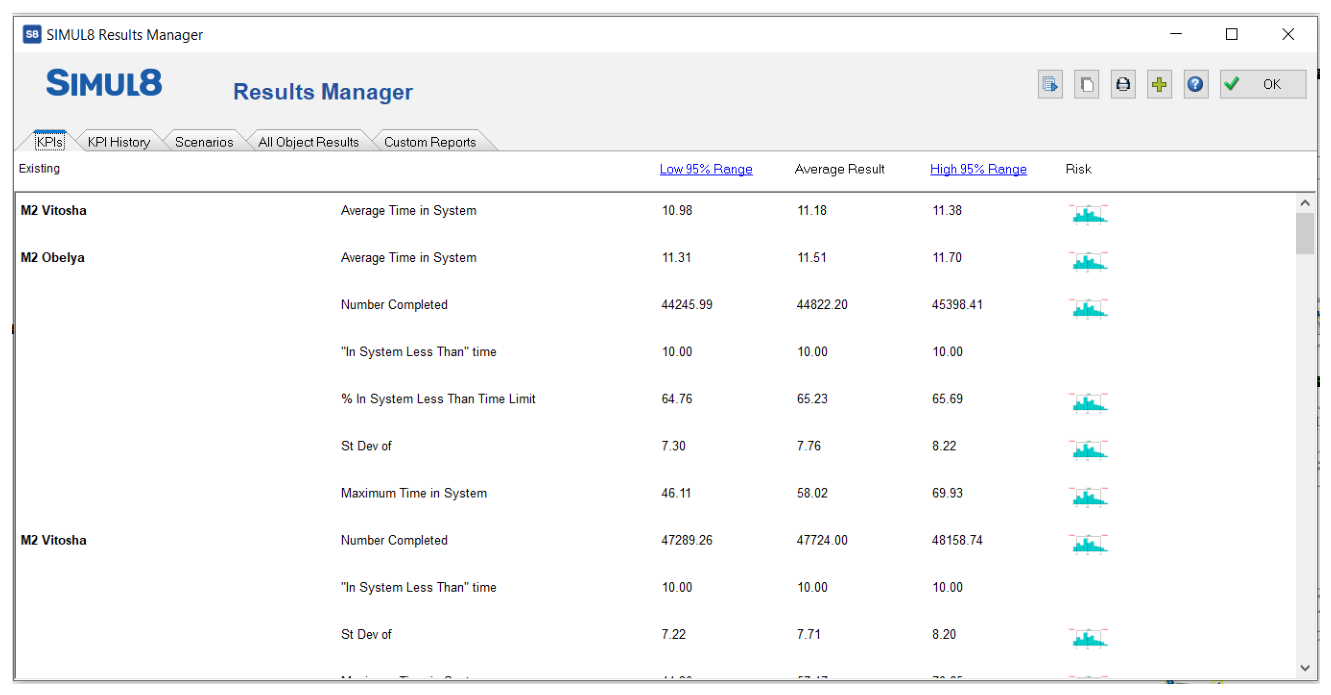Open the blue help question icon

1196,85
